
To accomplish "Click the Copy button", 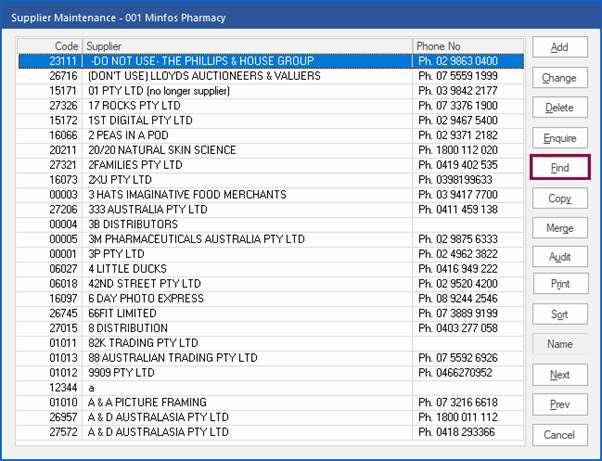I will [560, 198].
